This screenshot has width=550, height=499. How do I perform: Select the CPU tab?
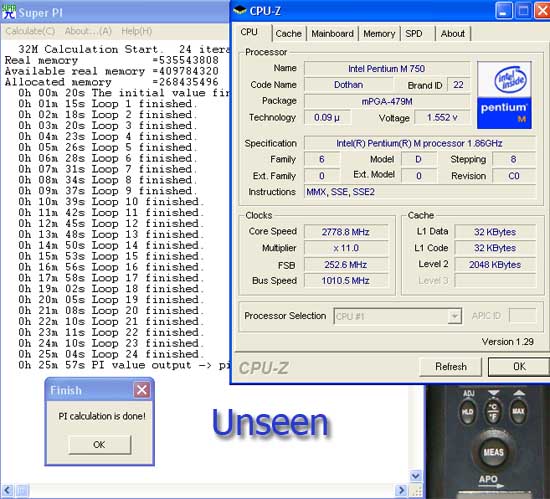249,32
